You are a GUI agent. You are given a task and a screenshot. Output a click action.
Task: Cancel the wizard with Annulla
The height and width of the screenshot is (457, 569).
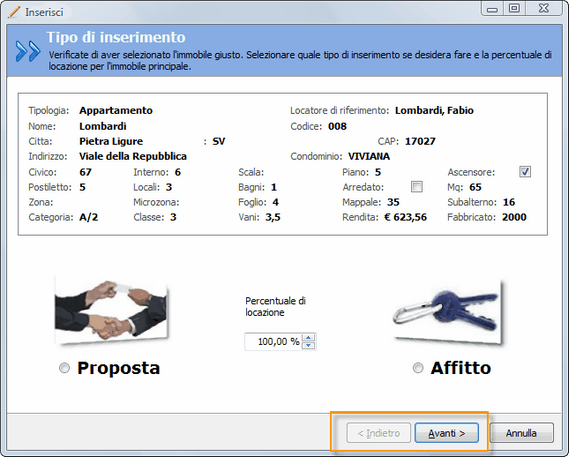click(521, 433)
